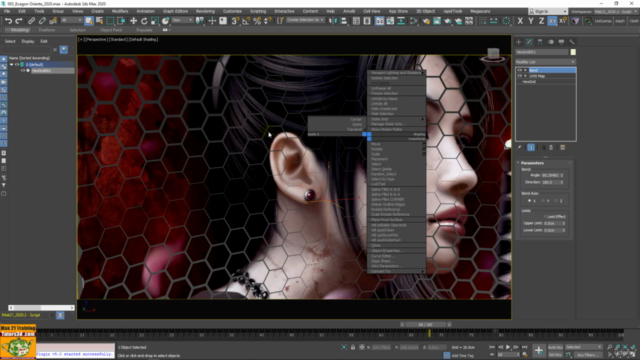
Task: Restrict transforms to XY plane
Action: click(552, 21)
